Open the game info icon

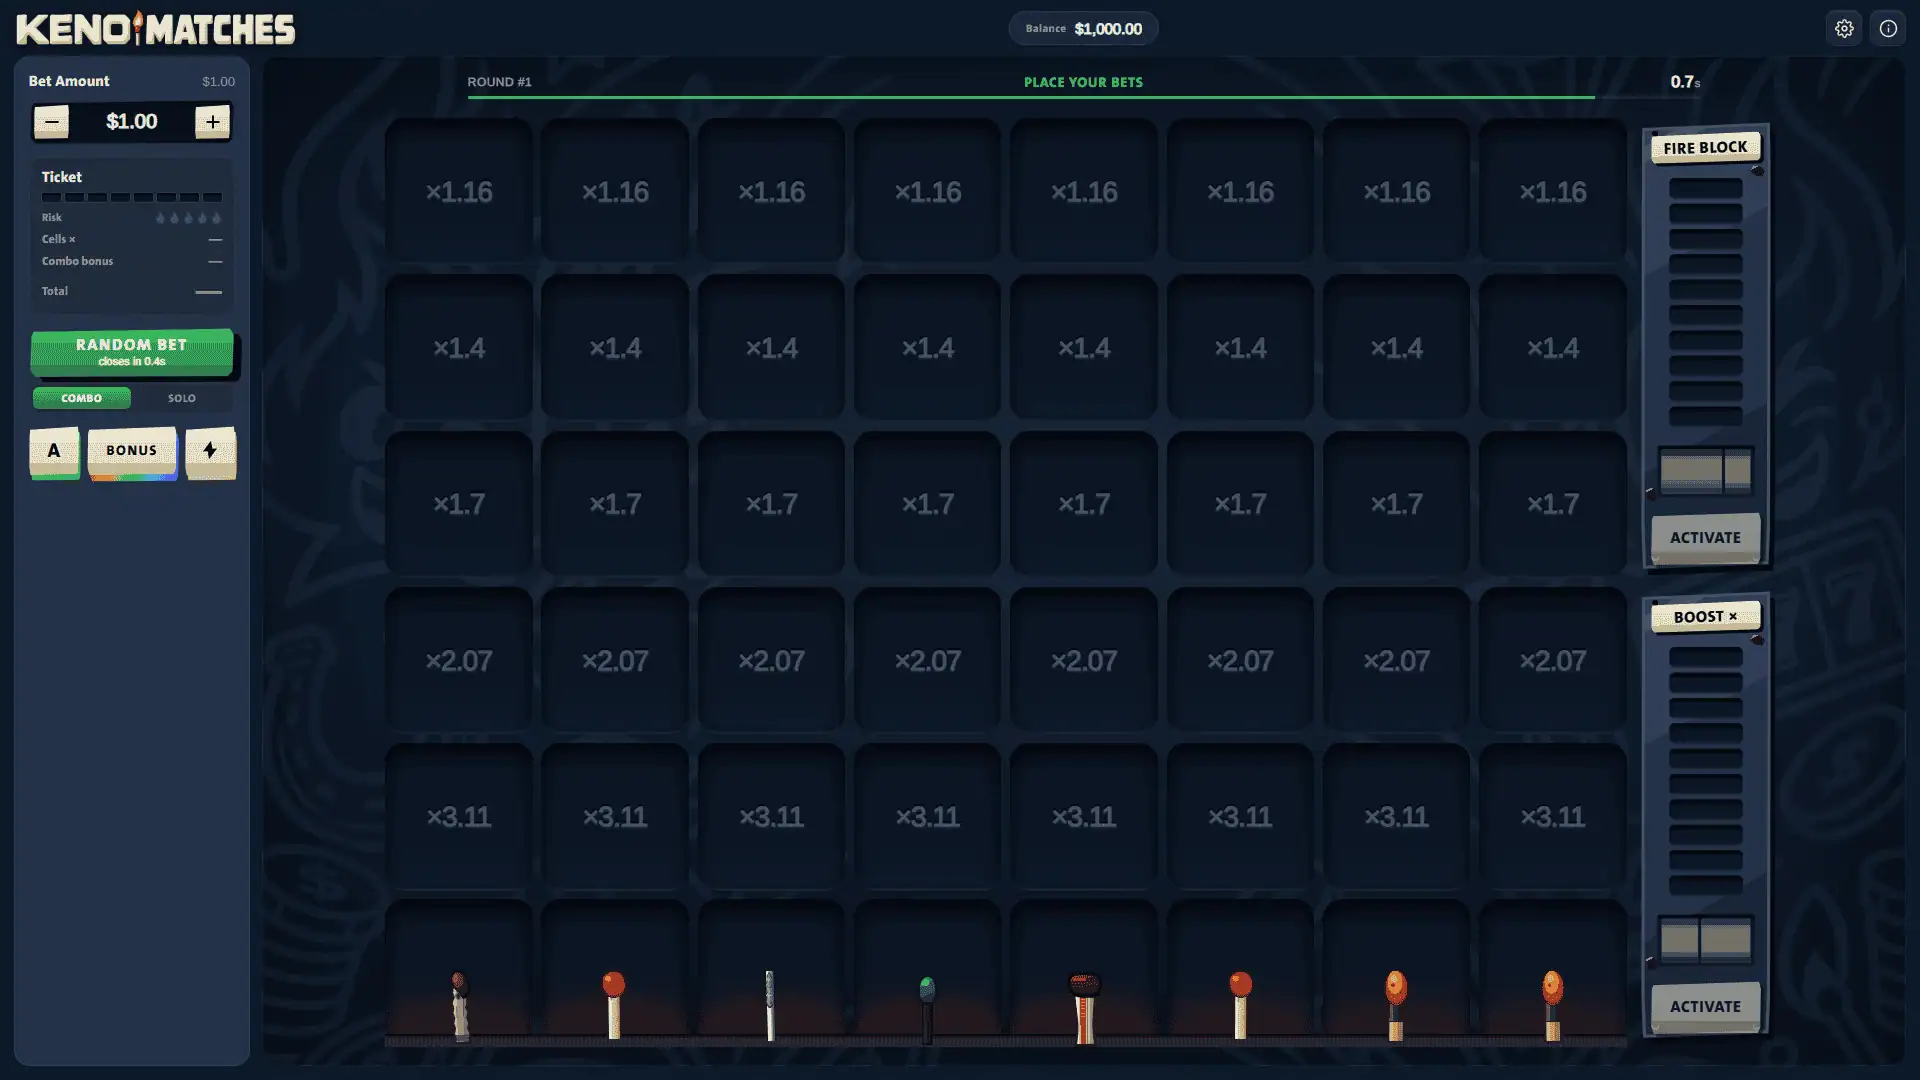(1888, 29)
